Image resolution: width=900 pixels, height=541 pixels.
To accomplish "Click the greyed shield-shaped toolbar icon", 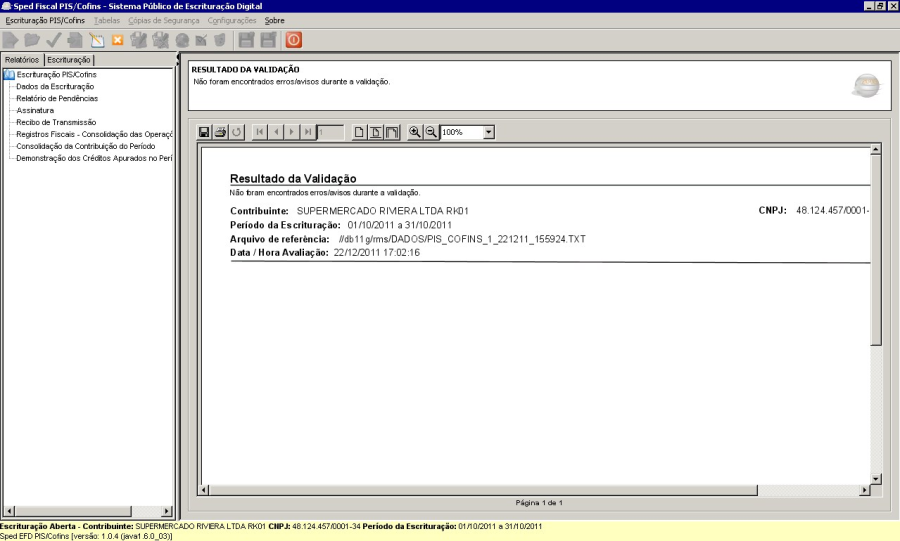I will 219,40.
